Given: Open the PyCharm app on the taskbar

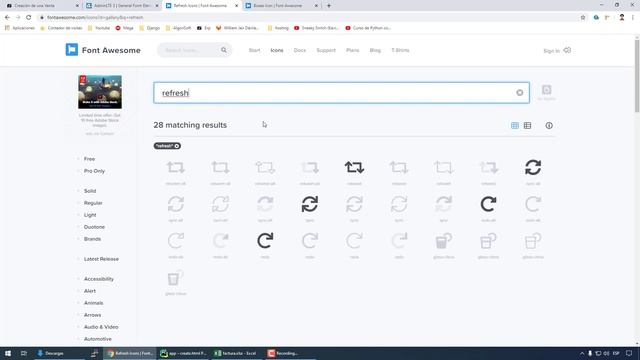Looking at the screenshot, I should pos(184,353).
